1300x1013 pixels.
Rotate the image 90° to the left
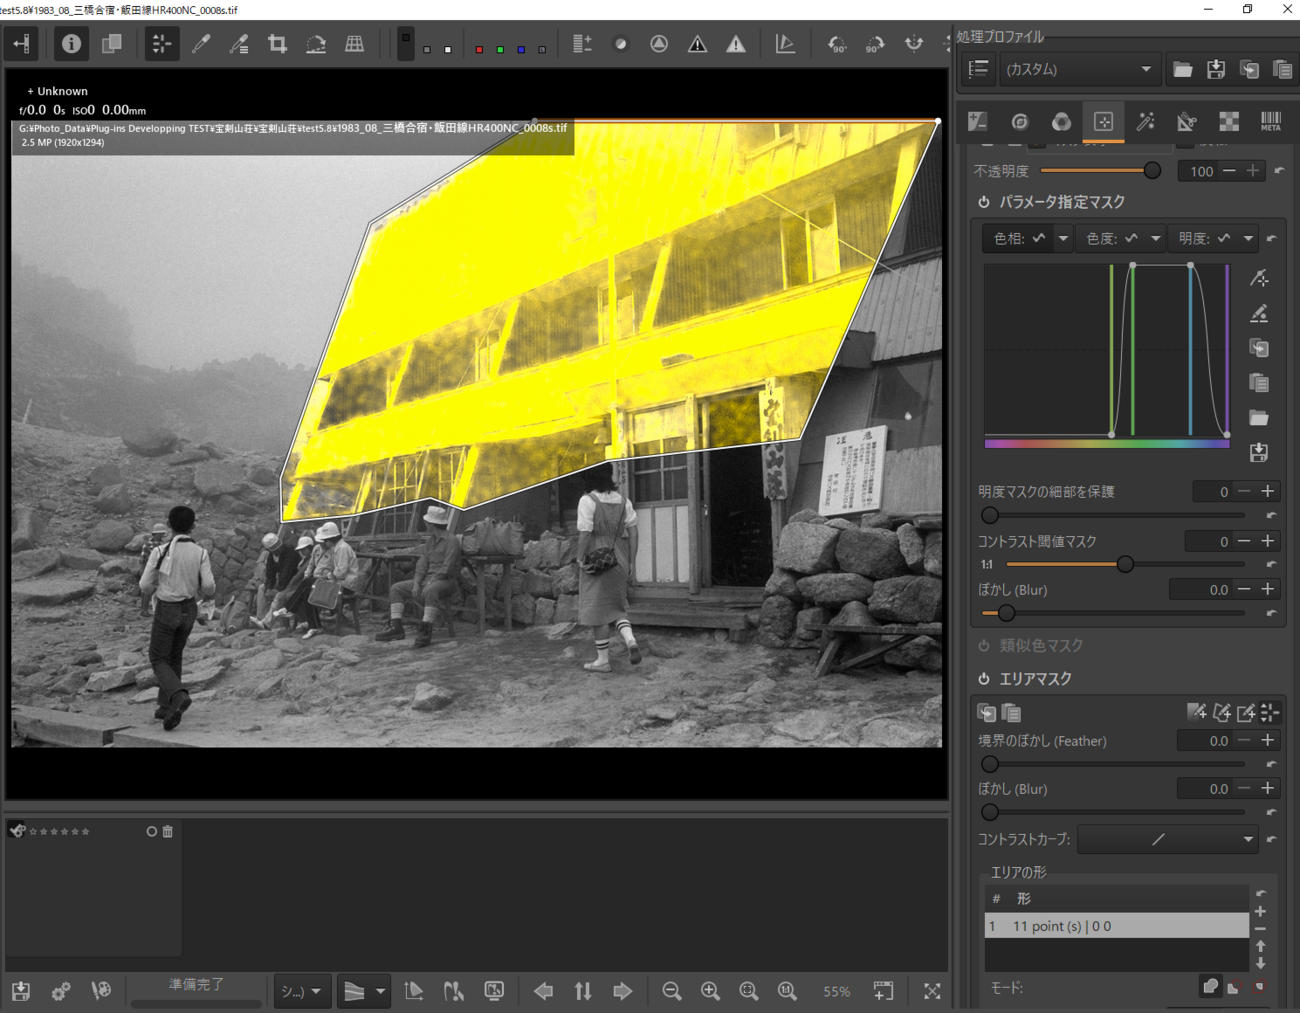836,44
